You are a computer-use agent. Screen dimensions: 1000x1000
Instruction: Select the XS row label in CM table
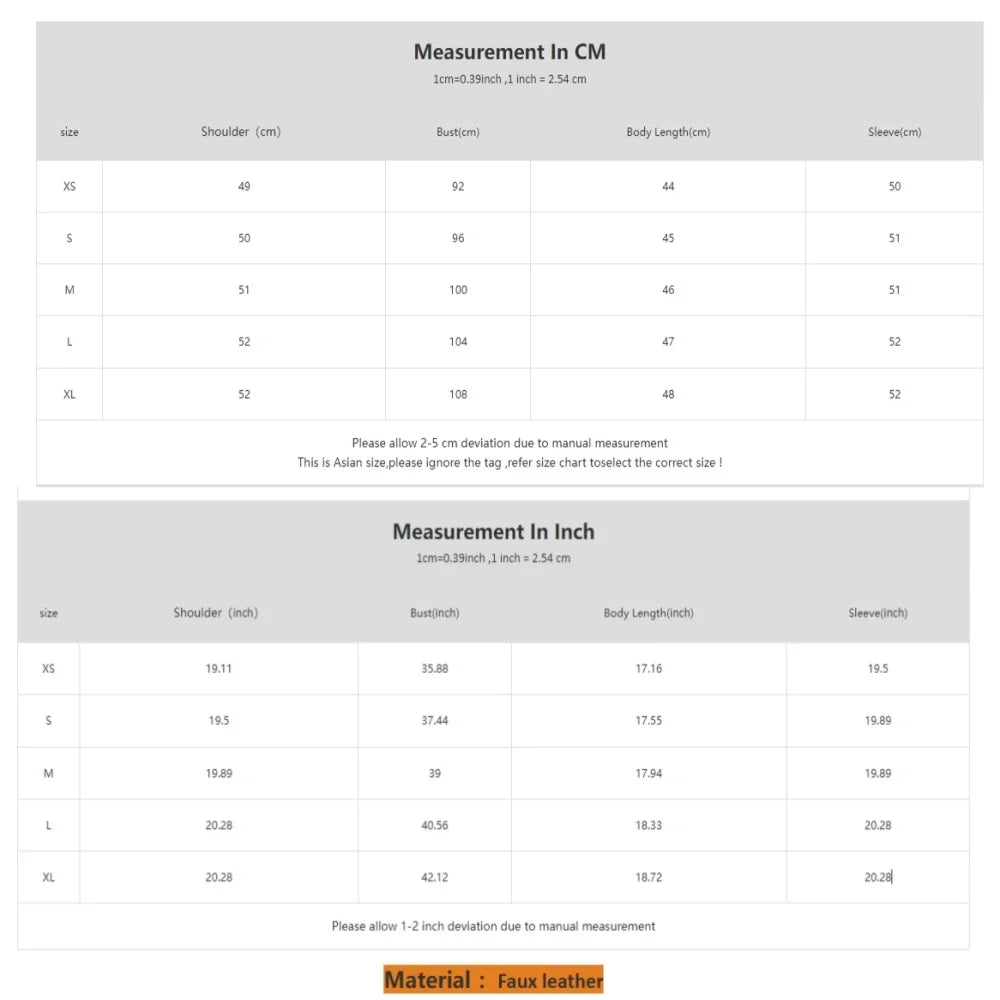69,186
